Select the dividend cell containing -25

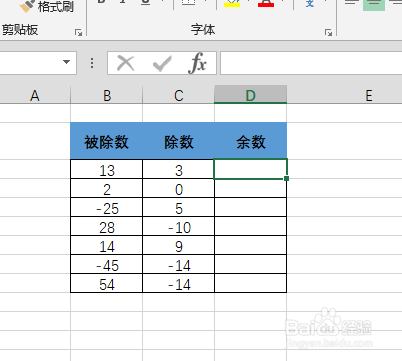107,207
